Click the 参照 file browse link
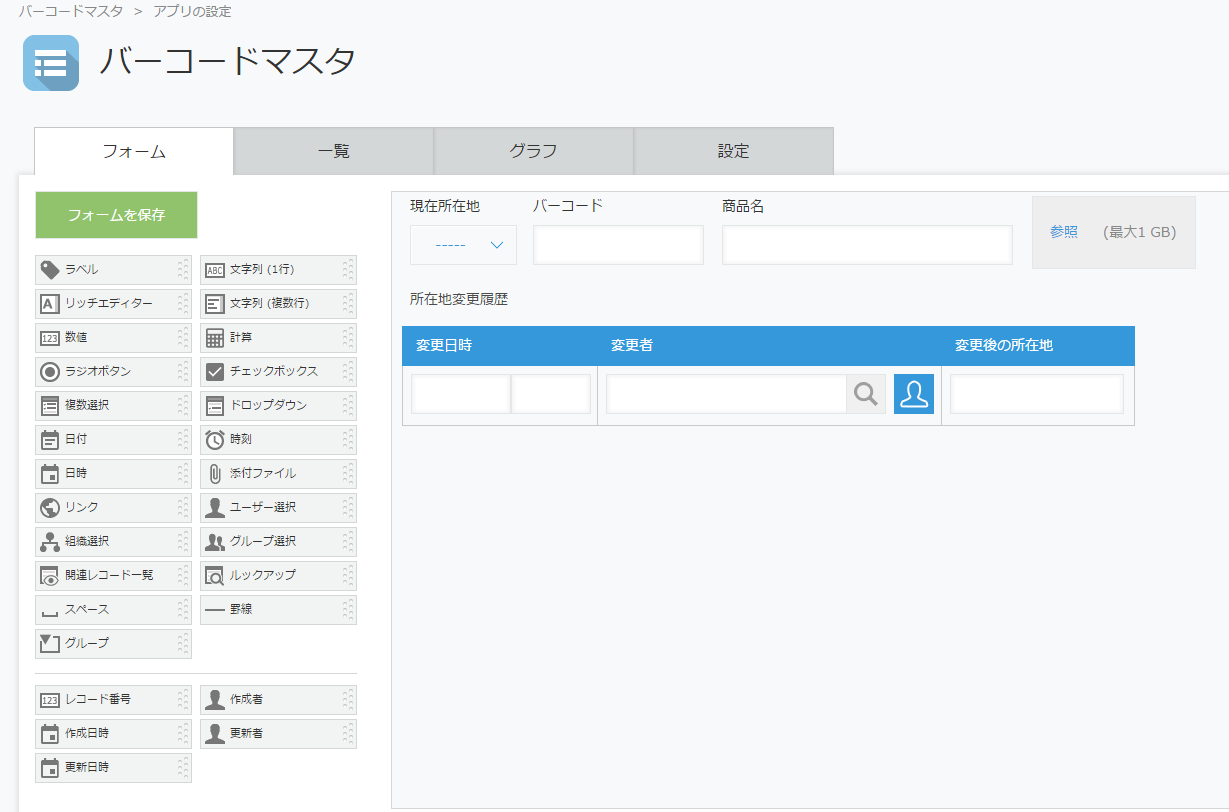The height and width of the screenshot is (812, 1229). tap(1064, 232)
